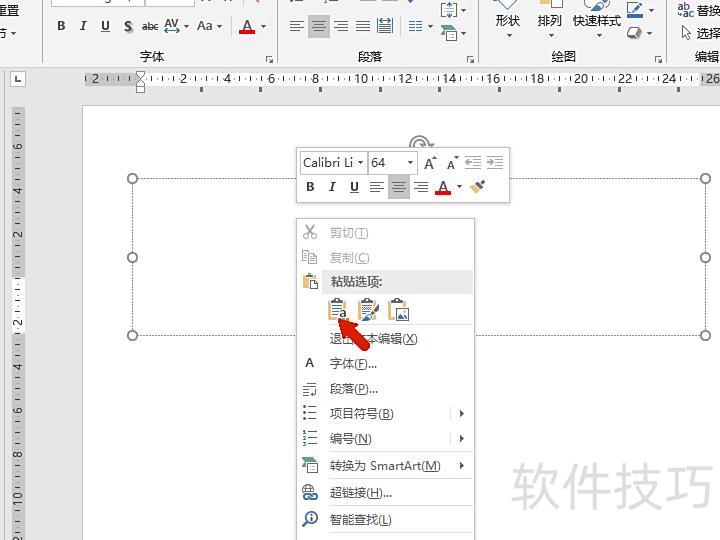Click the Replace button in editing group
This screenshot has height=540, width=720.
pyautogui.click(x=699, y=10)
